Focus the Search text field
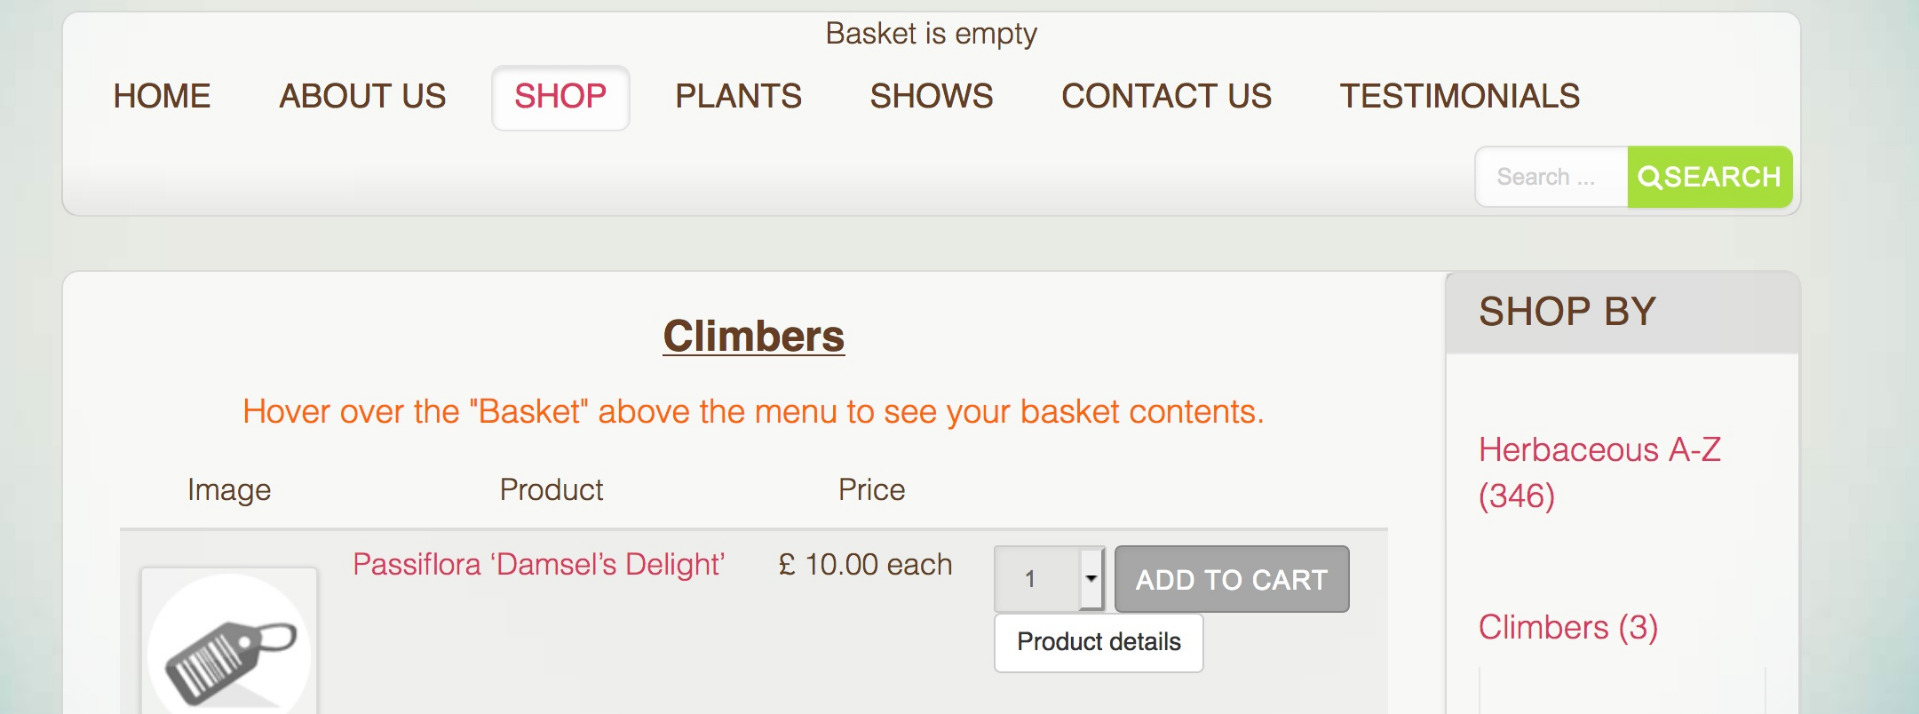The image size is (1919, 714). (x=1550, y=177)
